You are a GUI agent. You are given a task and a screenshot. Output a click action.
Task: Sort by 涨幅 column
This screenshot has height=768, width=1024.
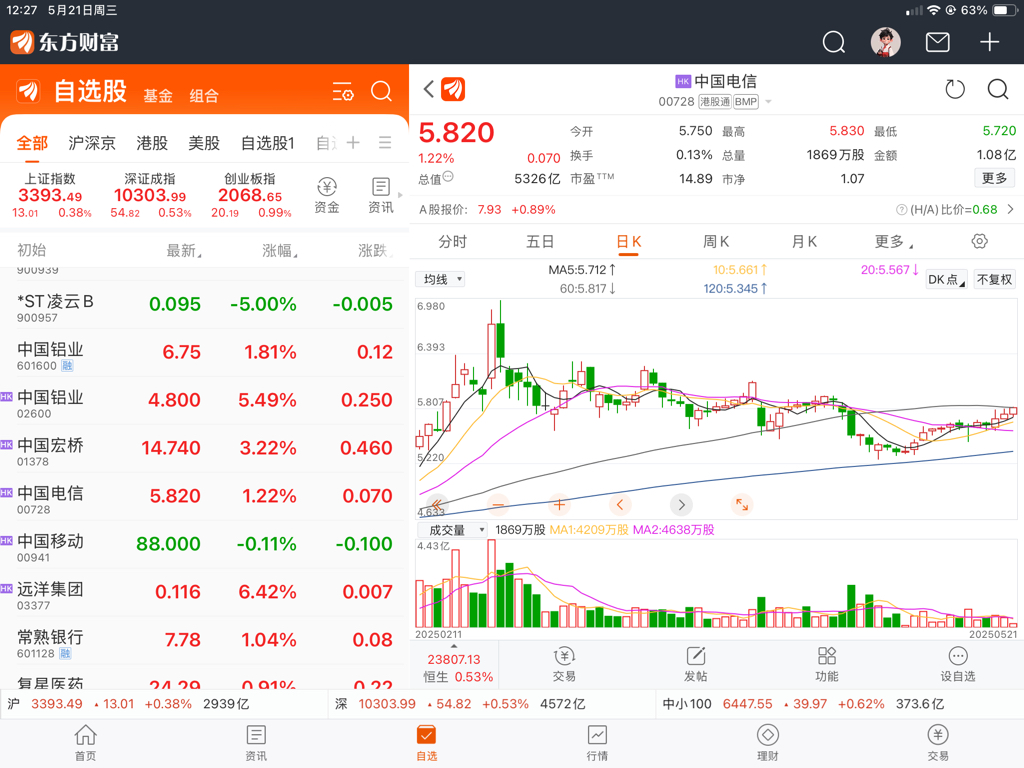tap(280, 251)
